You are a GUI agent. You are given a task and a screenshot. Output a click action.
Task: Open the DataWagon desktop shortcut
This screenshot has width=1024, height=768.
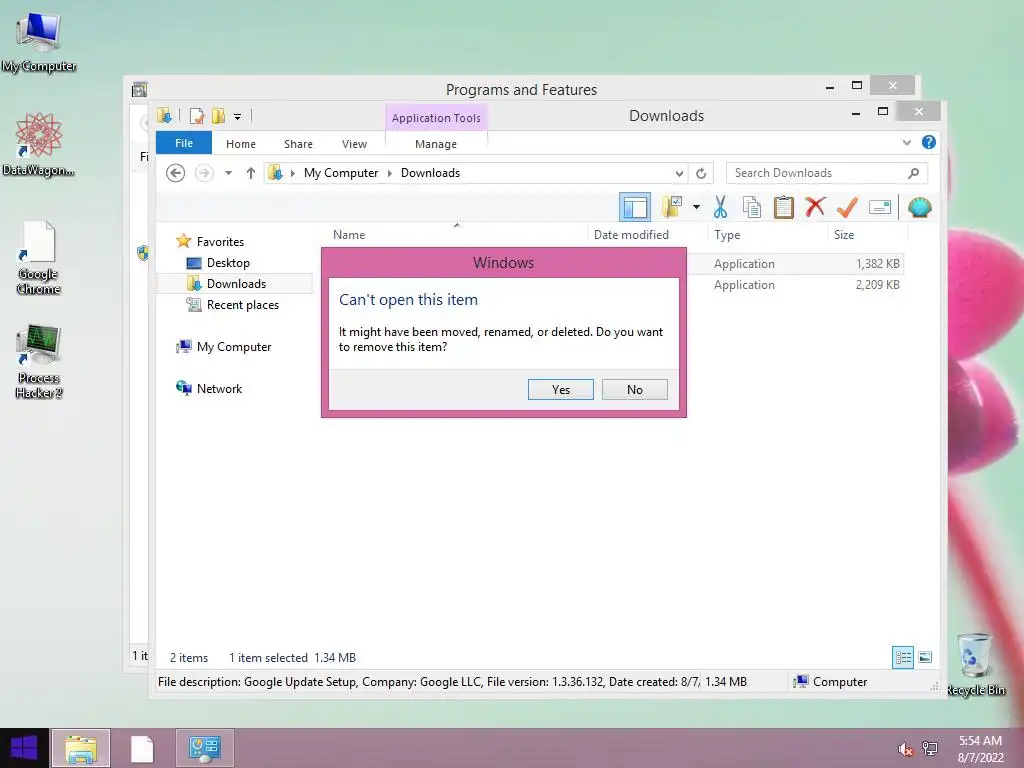(x=39, y=144)
